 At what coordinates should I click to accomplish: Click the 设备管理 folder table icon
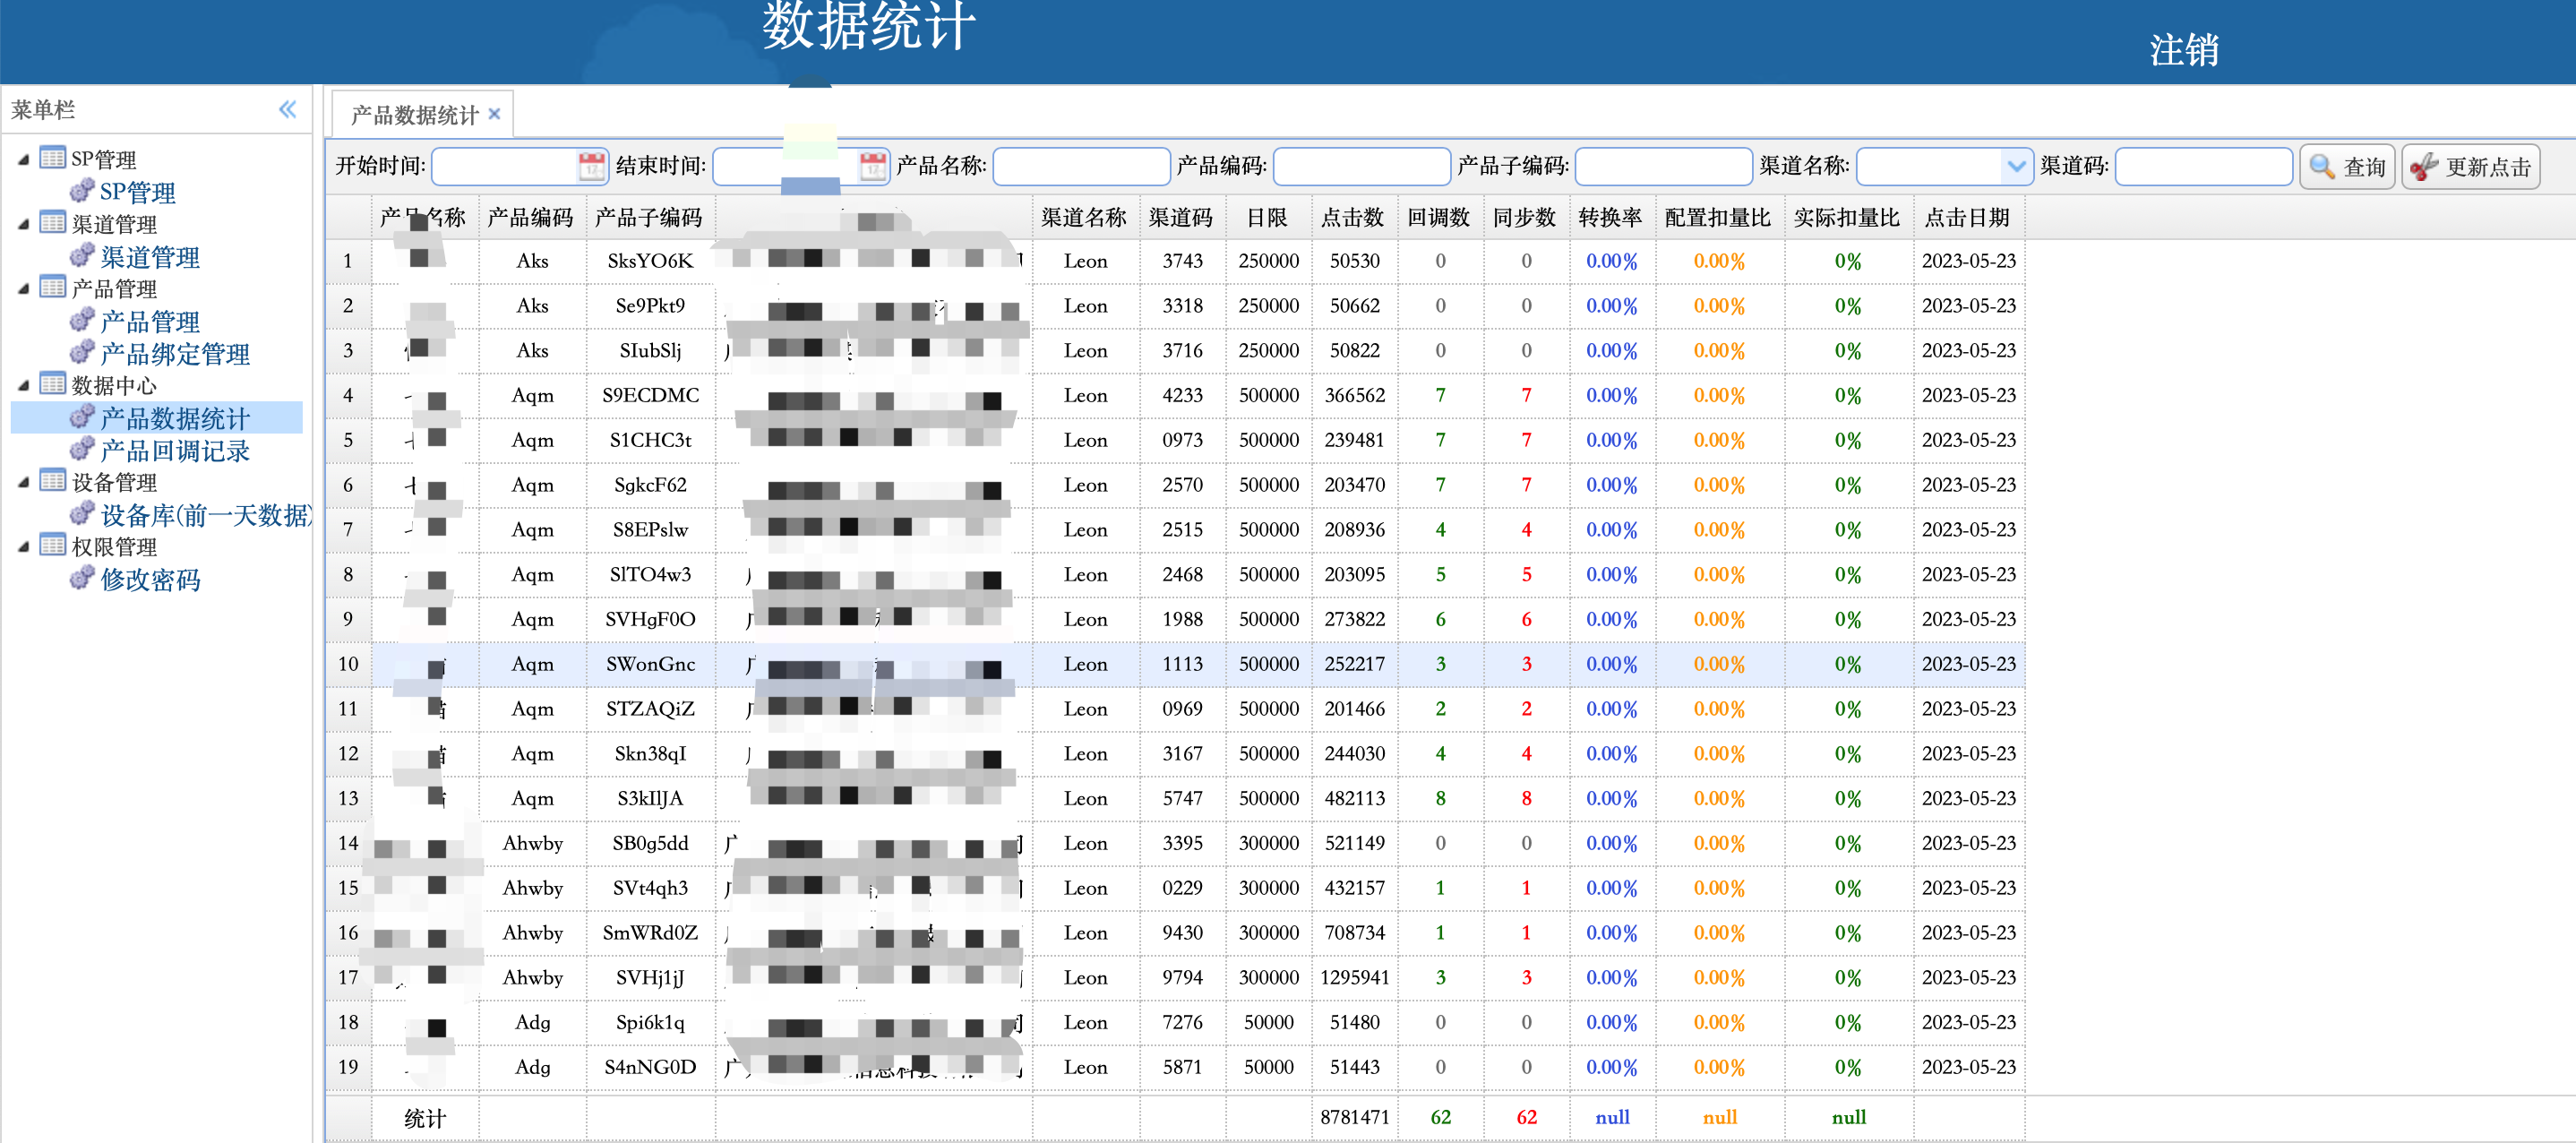(52, 481)
